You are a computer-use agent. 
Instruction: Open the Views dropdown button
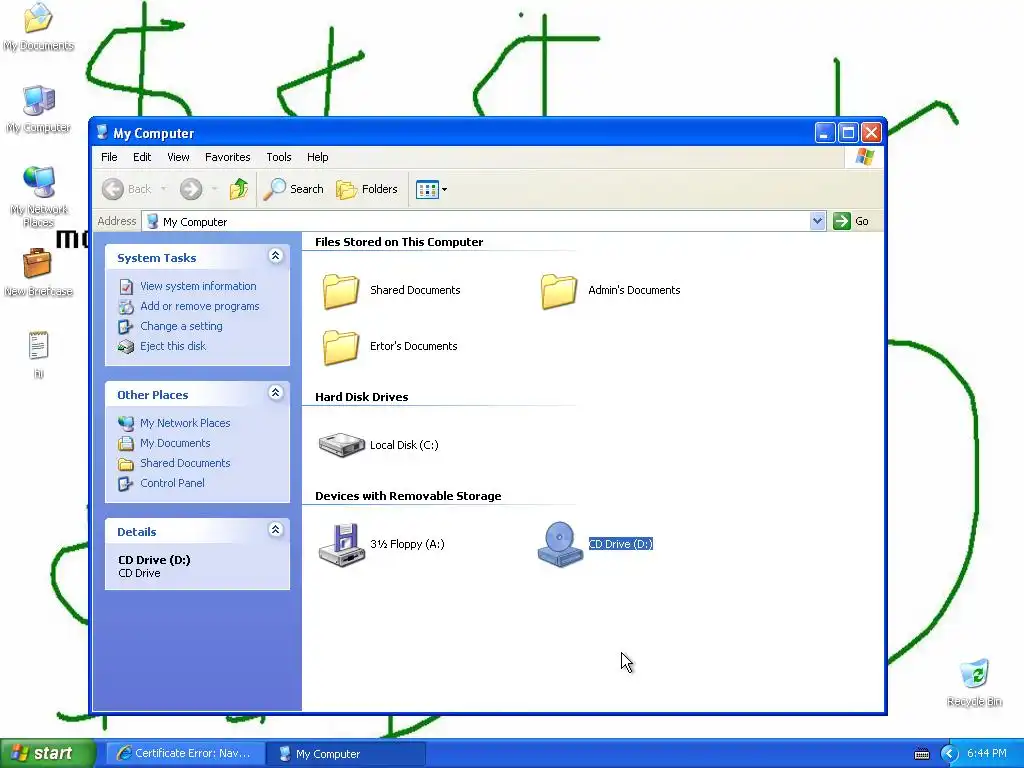432,189
